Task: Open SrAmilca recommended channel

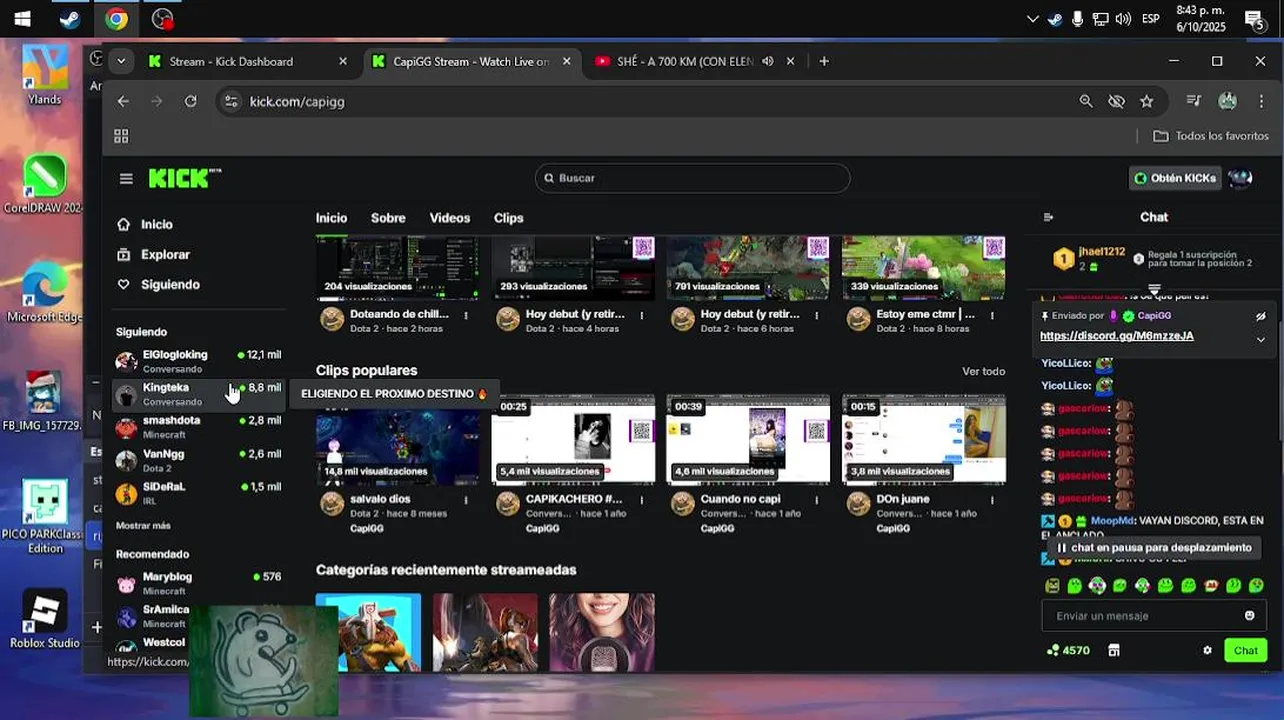Action: (x=199, y=615)
